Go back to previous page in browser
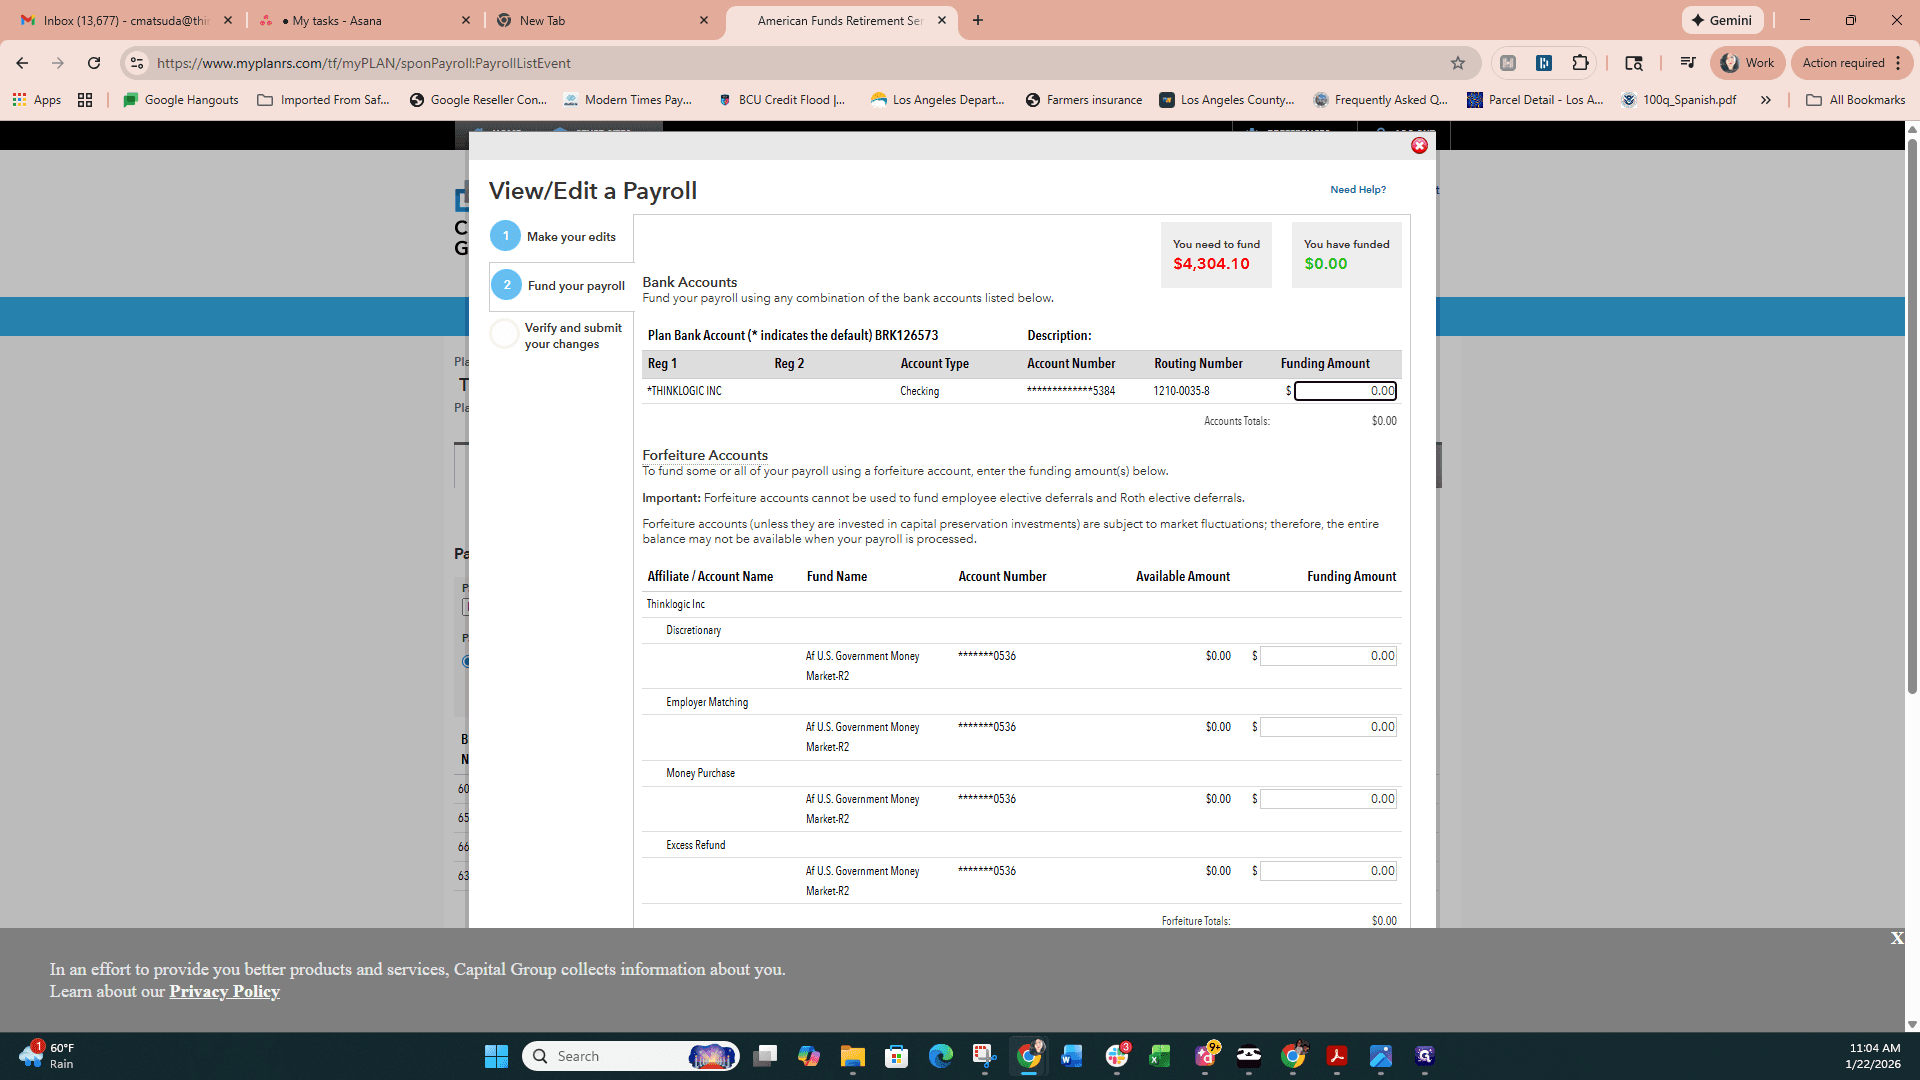 click(x=22, y=63)
